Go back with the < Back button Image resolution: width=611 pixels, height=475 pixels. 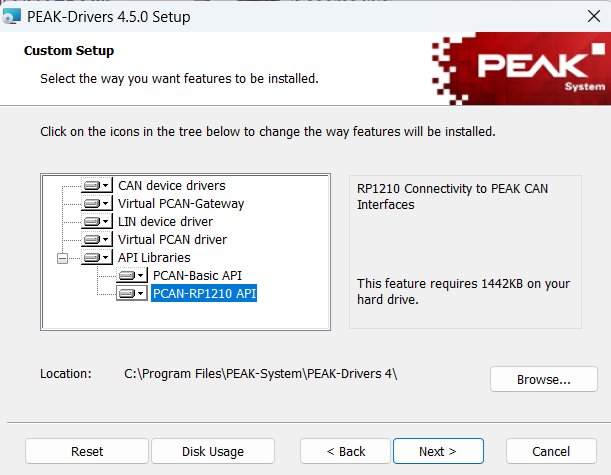point(346,451)
